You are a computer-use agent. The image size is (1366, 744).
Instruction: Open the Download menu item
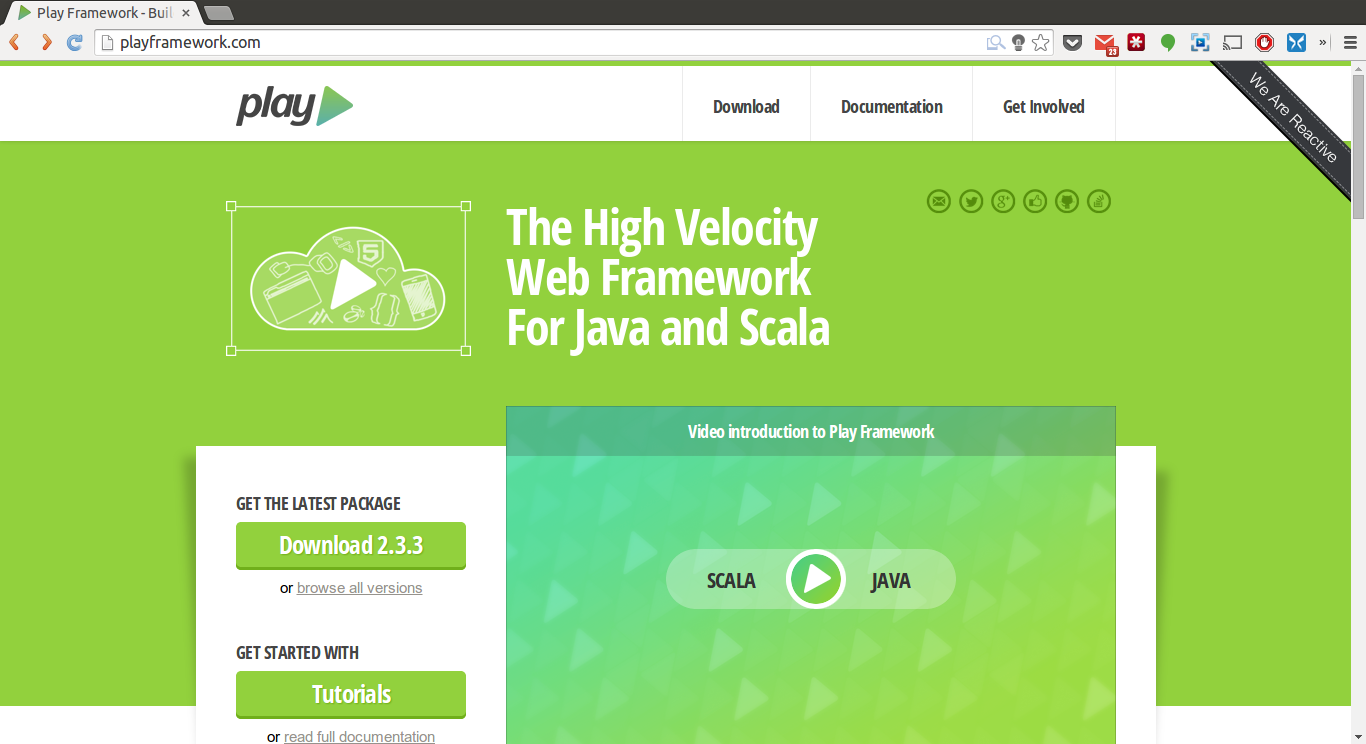tap(746, 107)
